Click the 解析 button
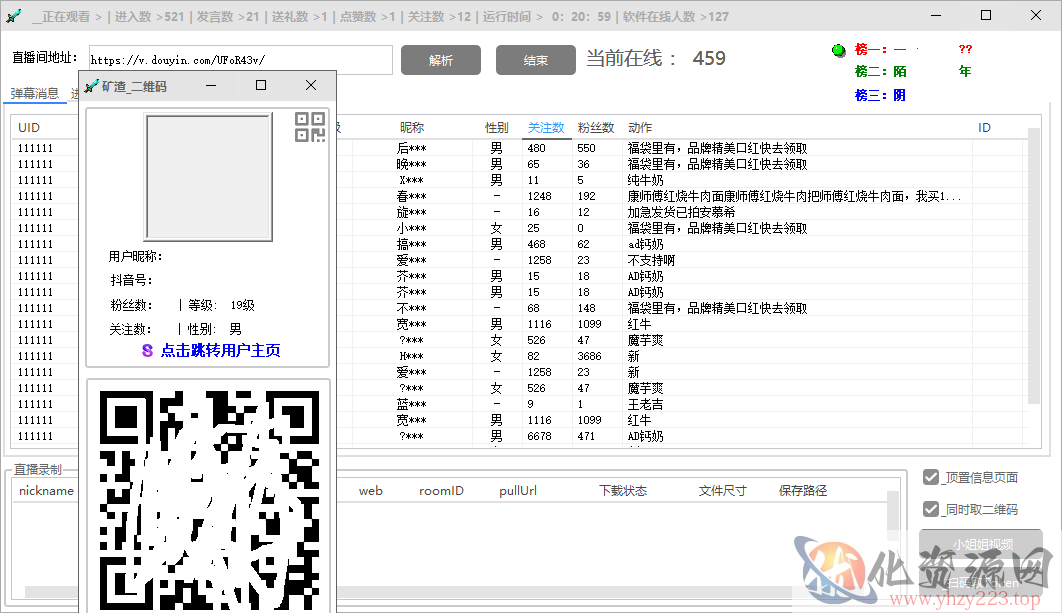The image size is (1062, 613). [x=441, y=60]
